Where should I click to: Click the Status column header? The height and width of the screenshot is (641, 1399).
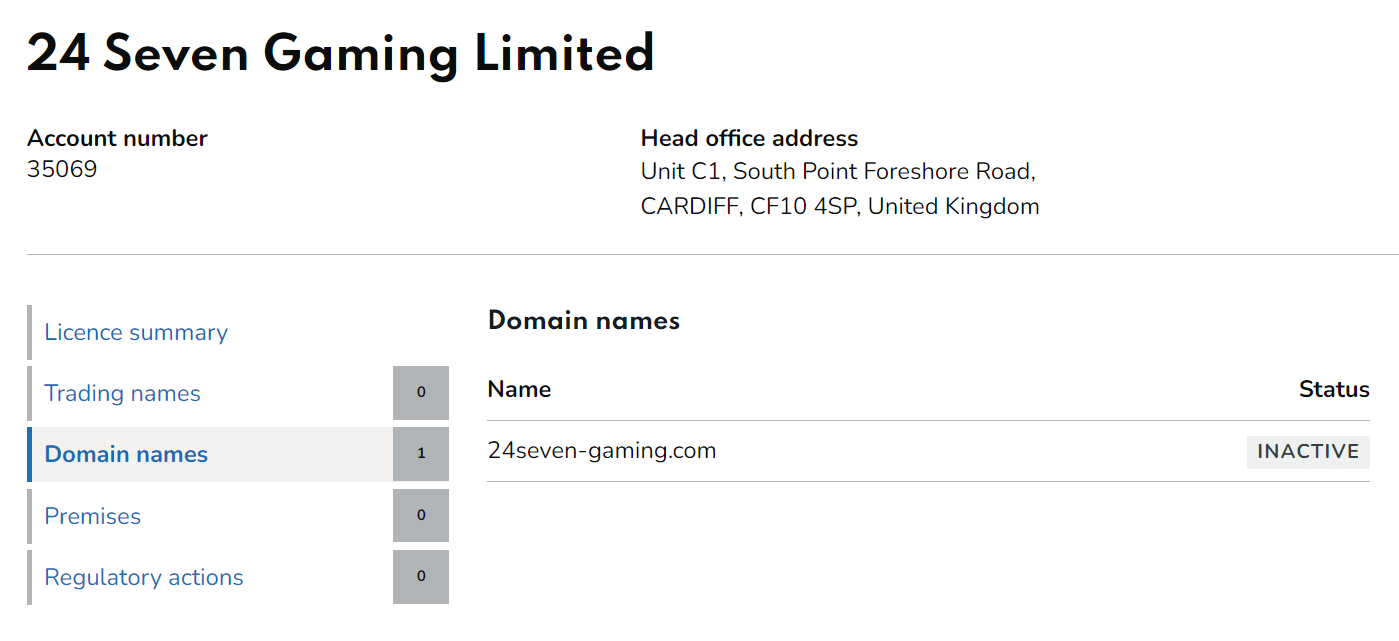point(1333,390)
